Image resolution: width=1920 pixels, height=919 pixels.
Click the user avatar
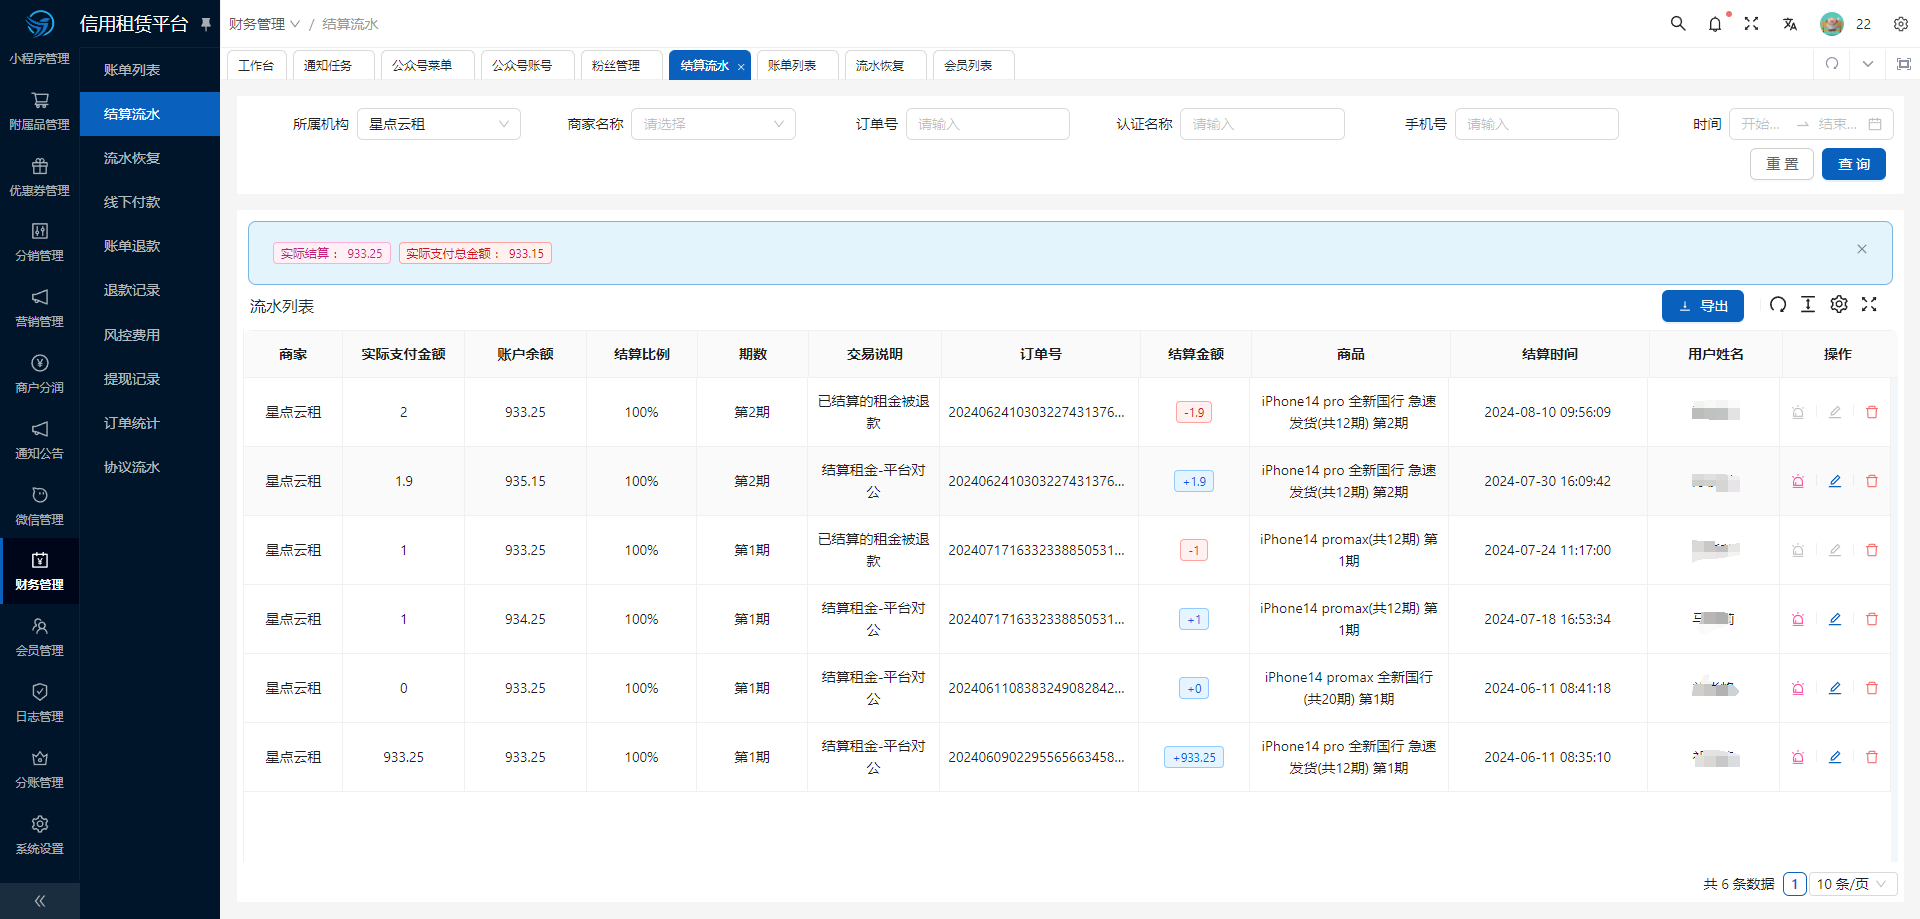click(x=1832, y=24)
